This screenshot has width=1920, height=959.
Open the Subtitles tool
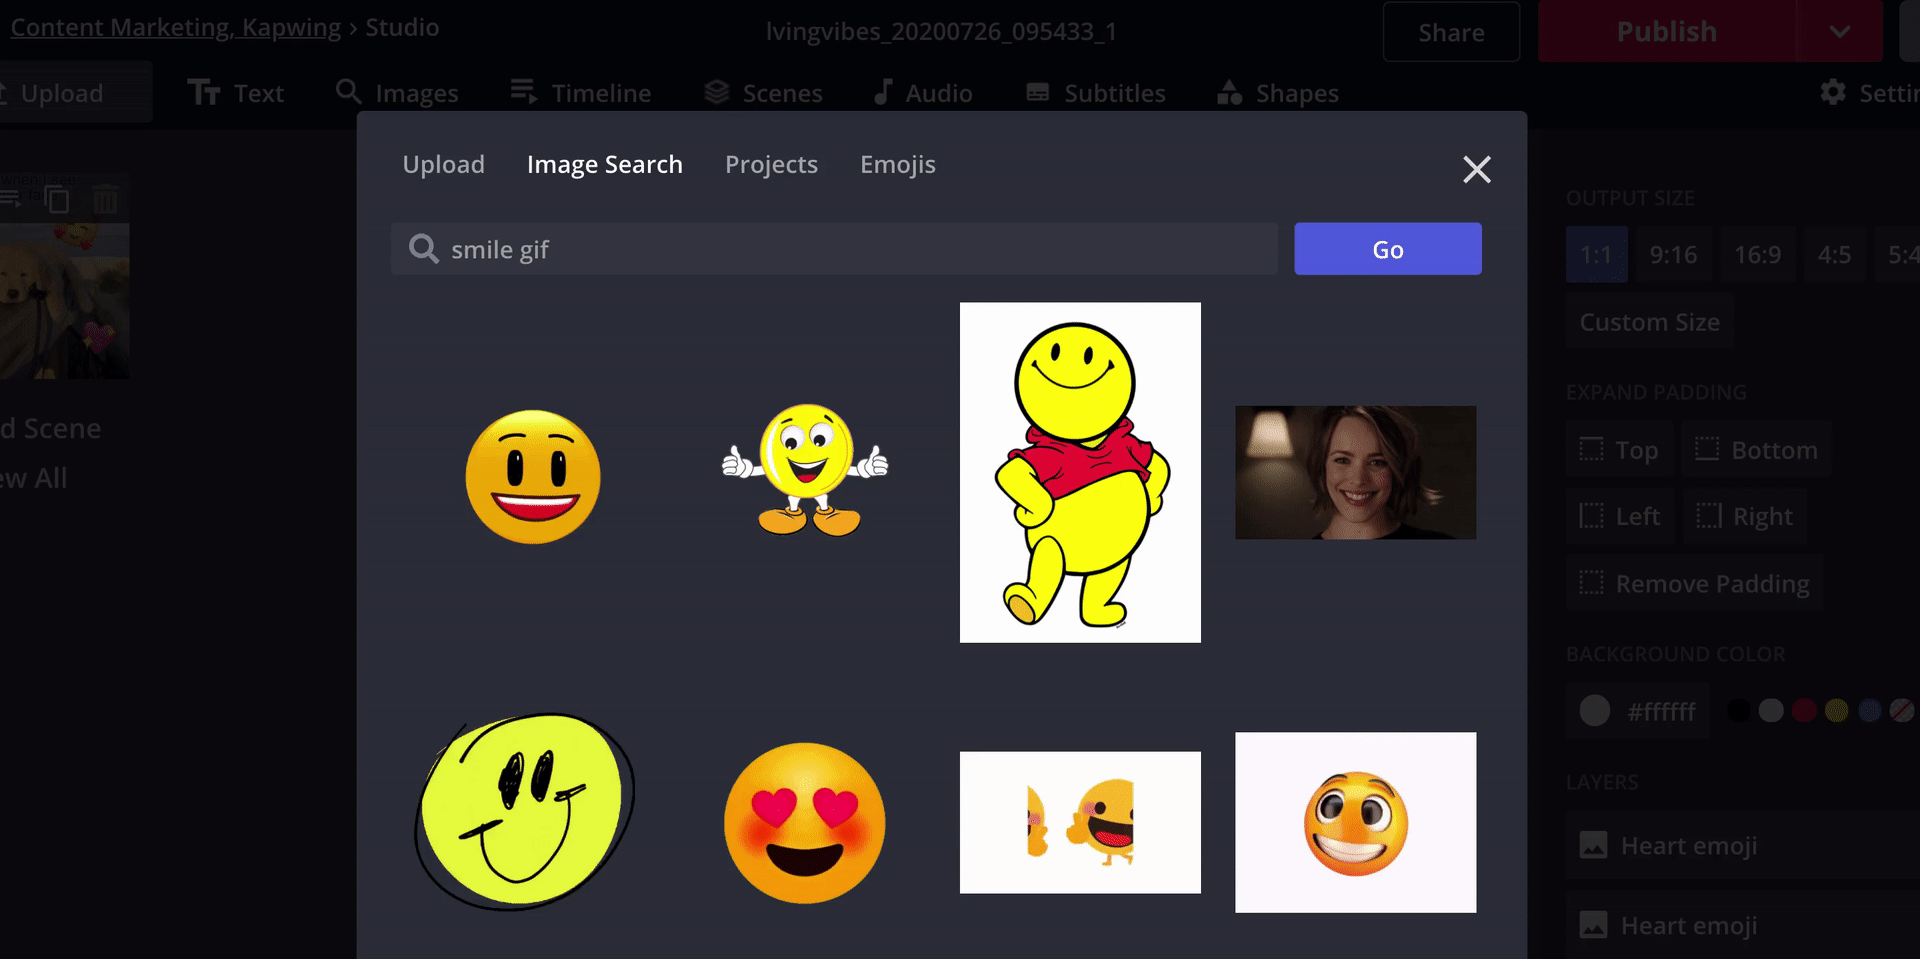point(1096,93)
